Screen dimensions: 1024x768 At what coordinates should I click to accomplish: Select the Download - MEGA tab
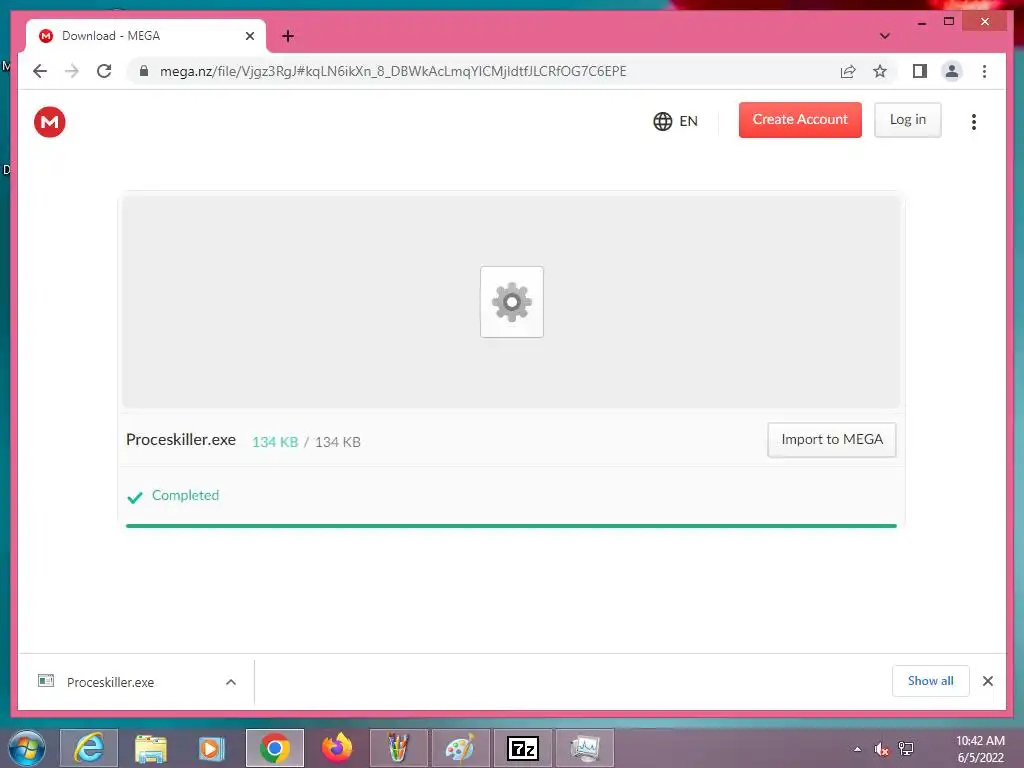(146, 36)
